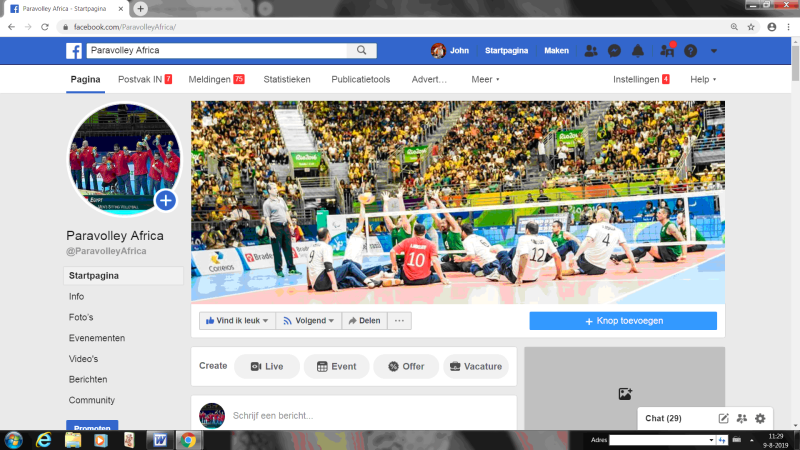
Task: Open a new browser tab
Action: click(x=140, y=9)
